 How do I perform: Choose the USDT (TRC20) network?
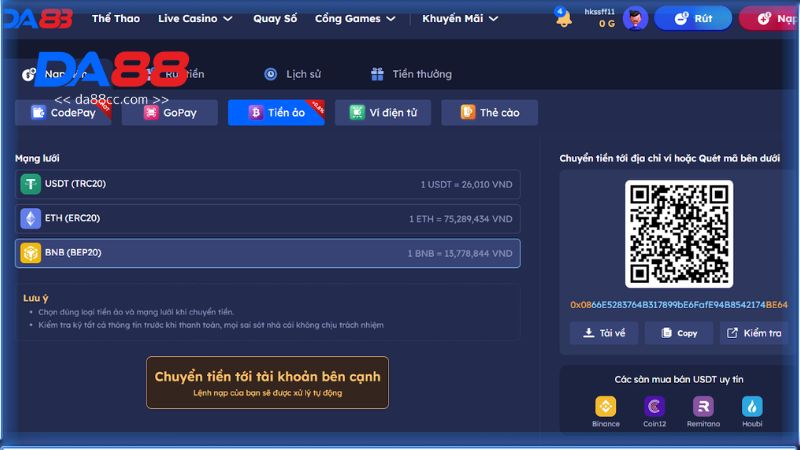click(268, 184)
